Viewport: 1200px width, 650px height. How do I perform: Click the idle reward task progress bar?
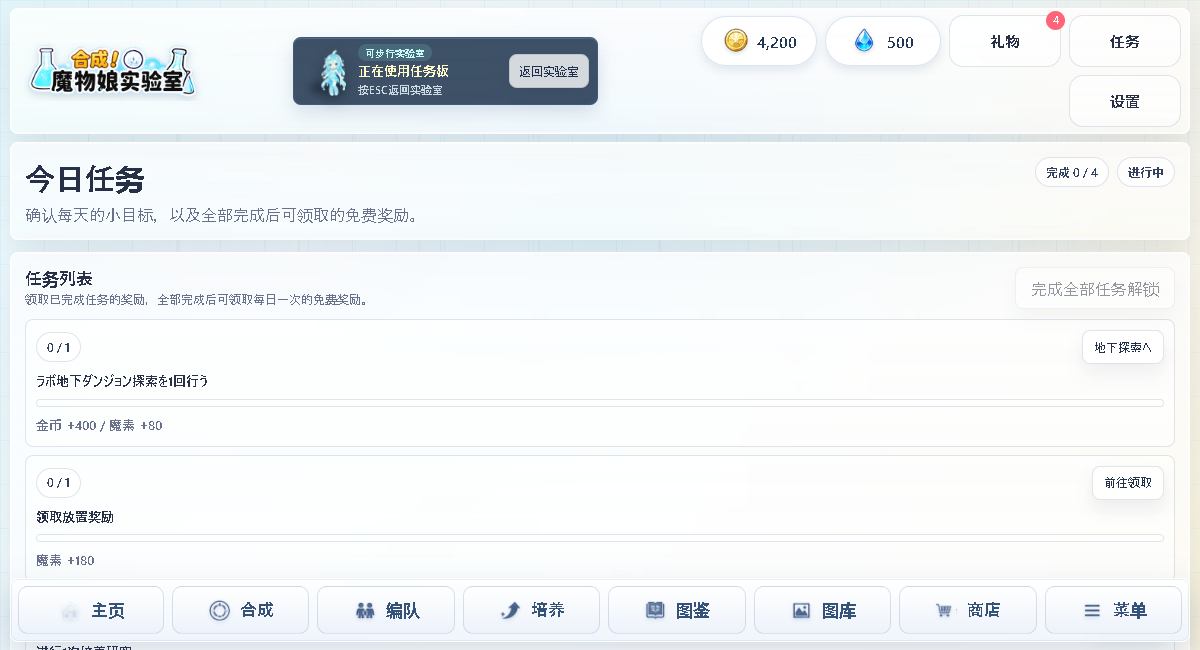coord(600,538)
